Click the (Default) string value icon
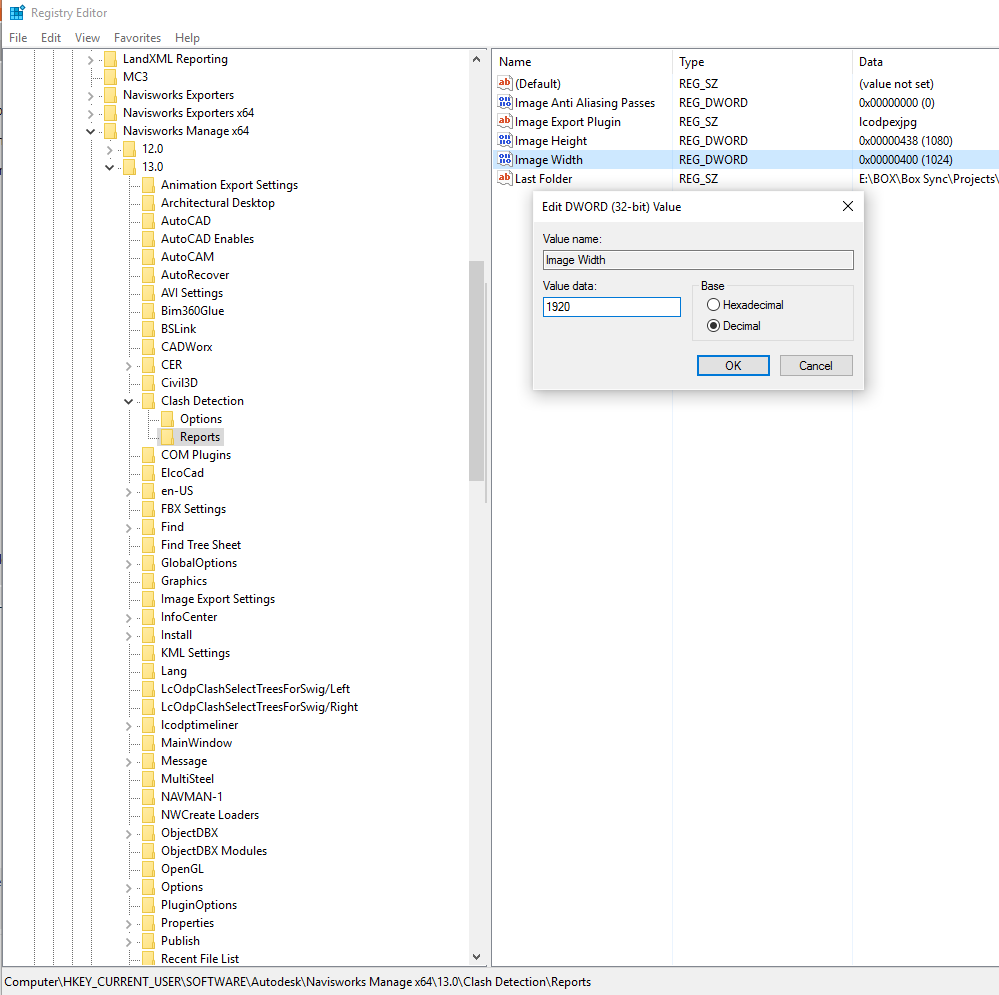The image size is (999, 995). click(x=505, y=83)
